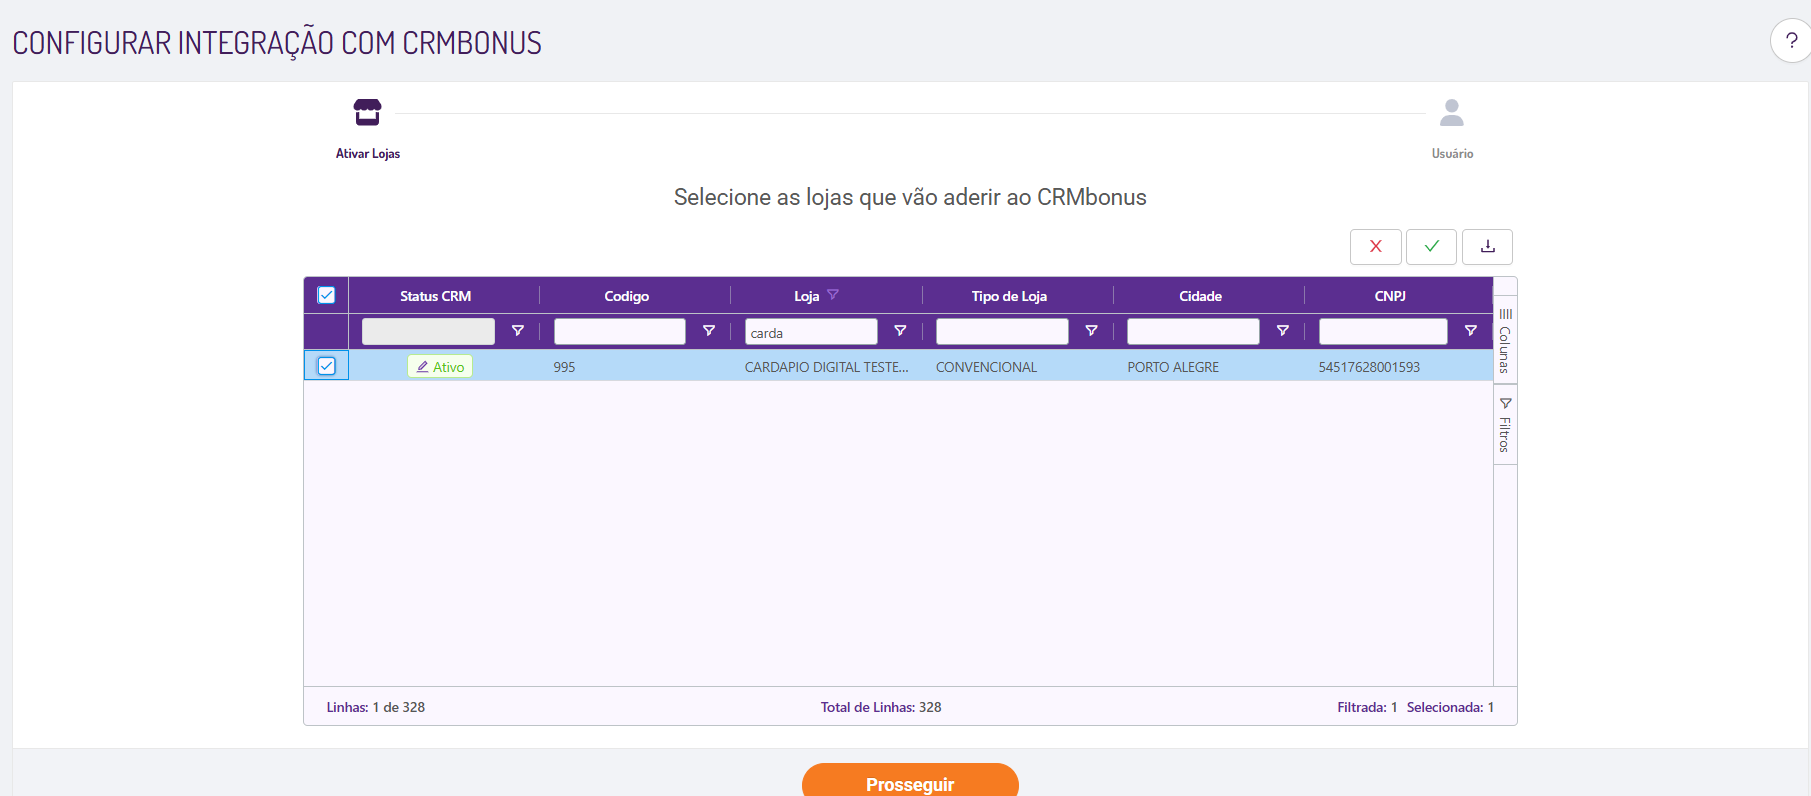1811x796 pixels.
Task: Click the Ativo status badge
Action: pyautogui.click(x=440, y=367)
